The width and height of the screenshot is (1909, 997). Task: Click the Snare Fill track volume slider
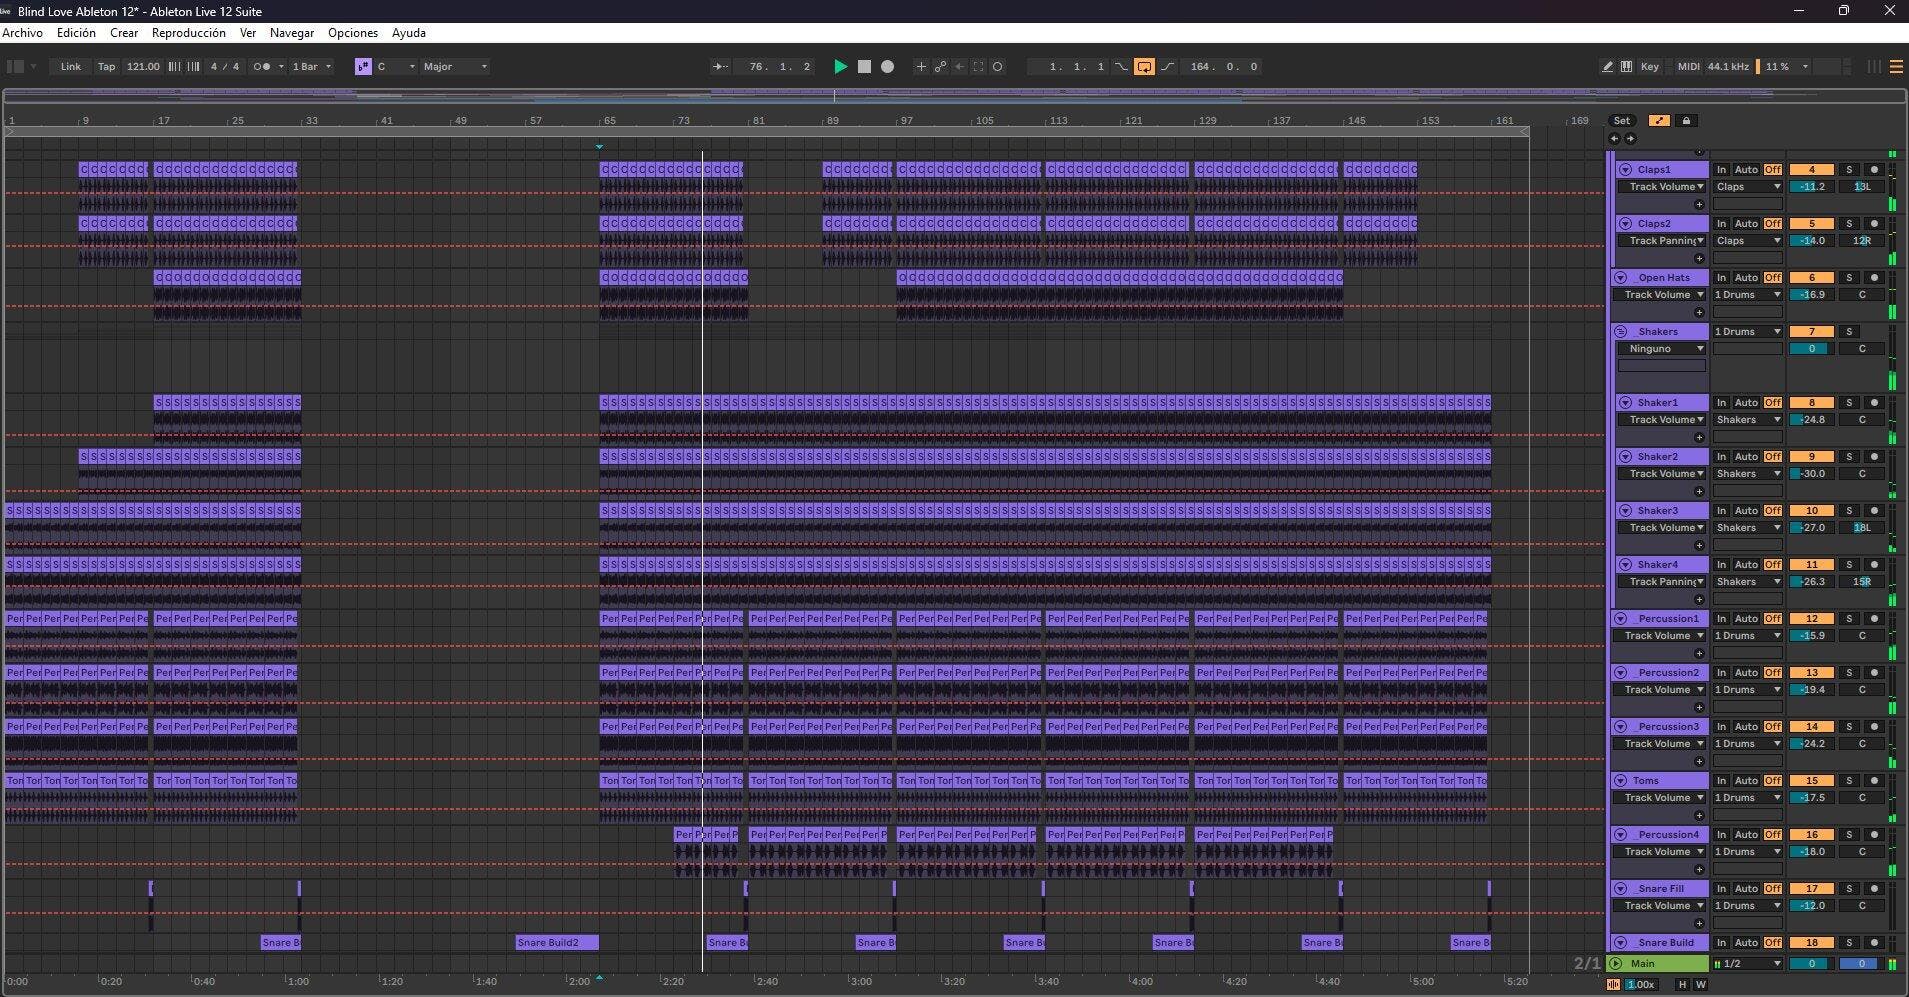coord(1811,906)
